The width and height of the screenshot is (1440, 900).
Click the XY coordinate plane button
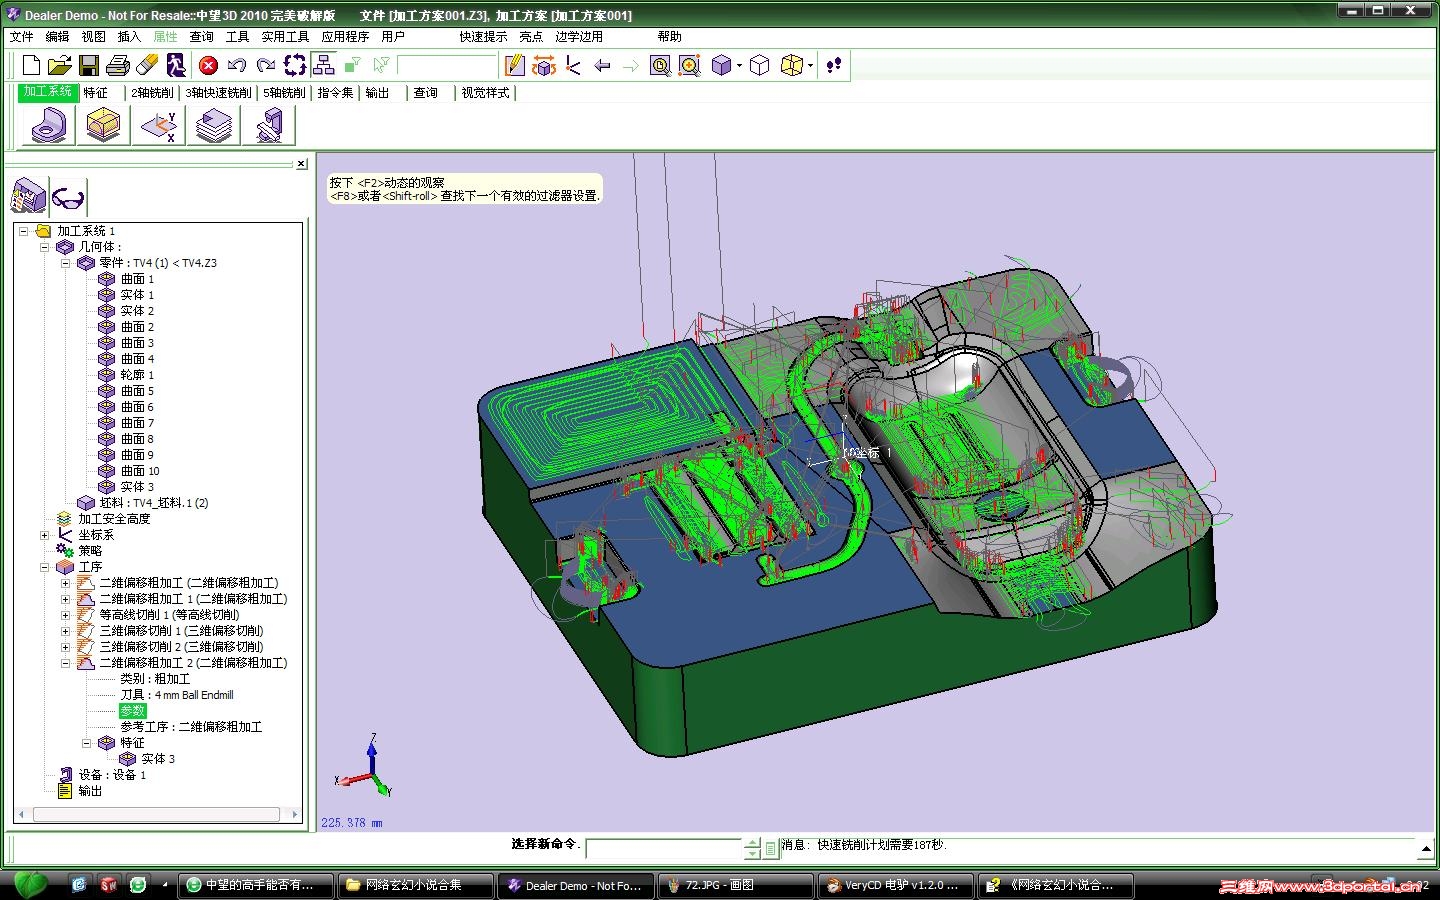pos(158,126)
